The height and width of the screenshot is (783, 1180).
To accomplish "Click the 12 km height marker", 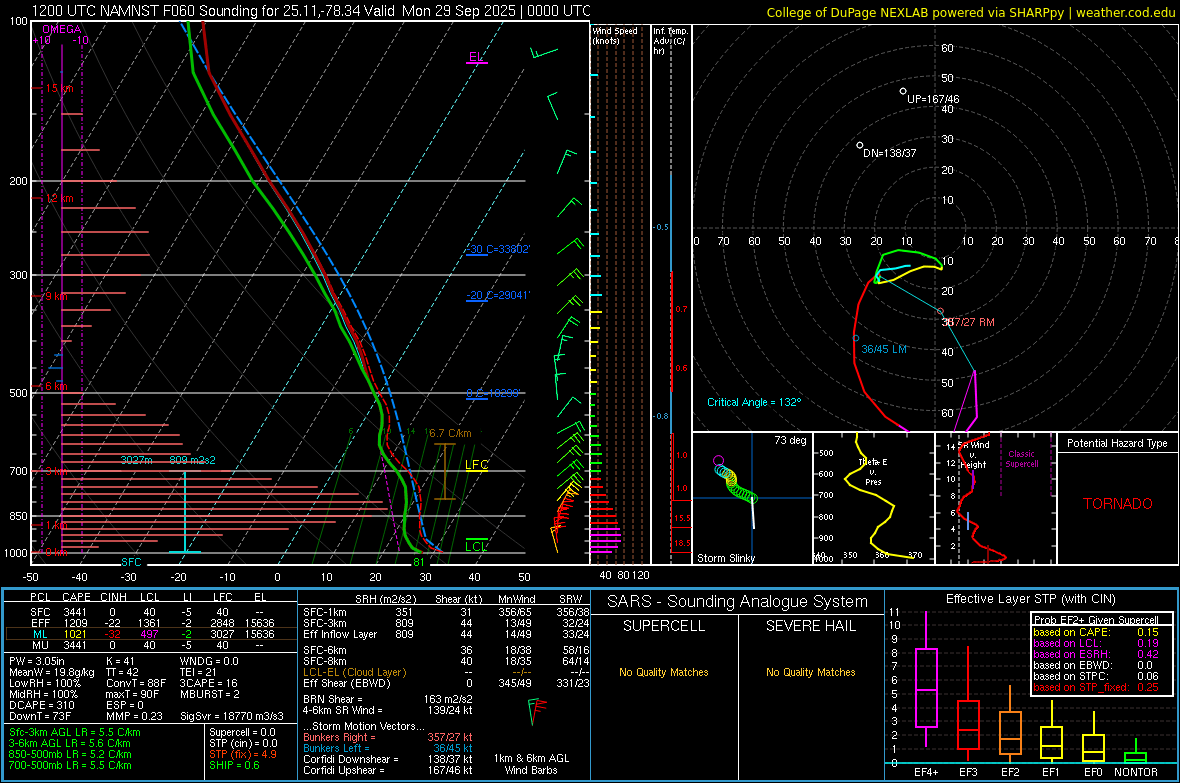I will (59, 198).
